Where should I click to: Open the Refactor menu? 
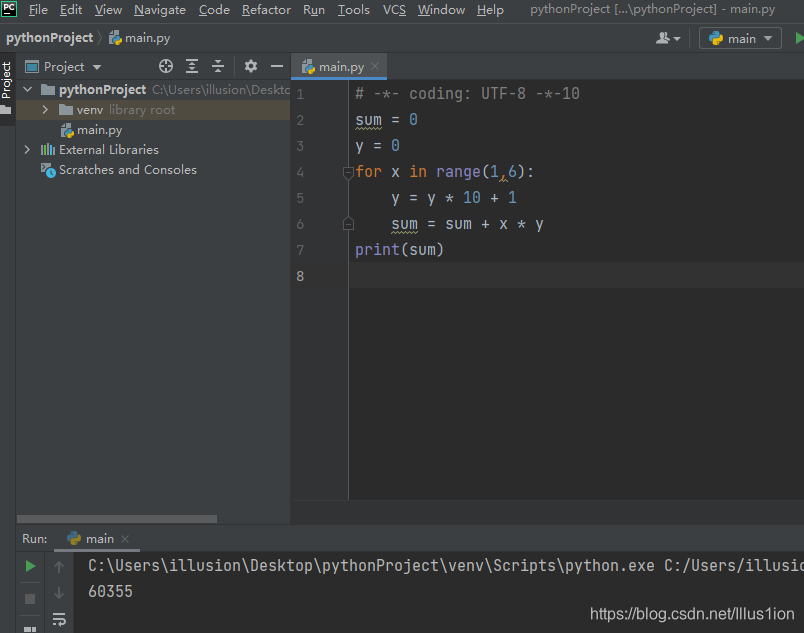(266, 10)
